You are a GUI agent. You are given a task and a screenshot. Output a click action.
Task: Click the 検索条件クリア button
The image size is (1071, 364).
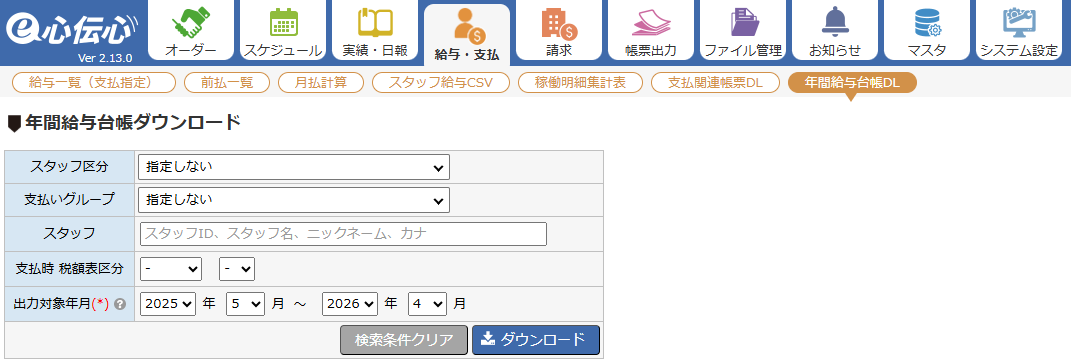coord(404,340)
